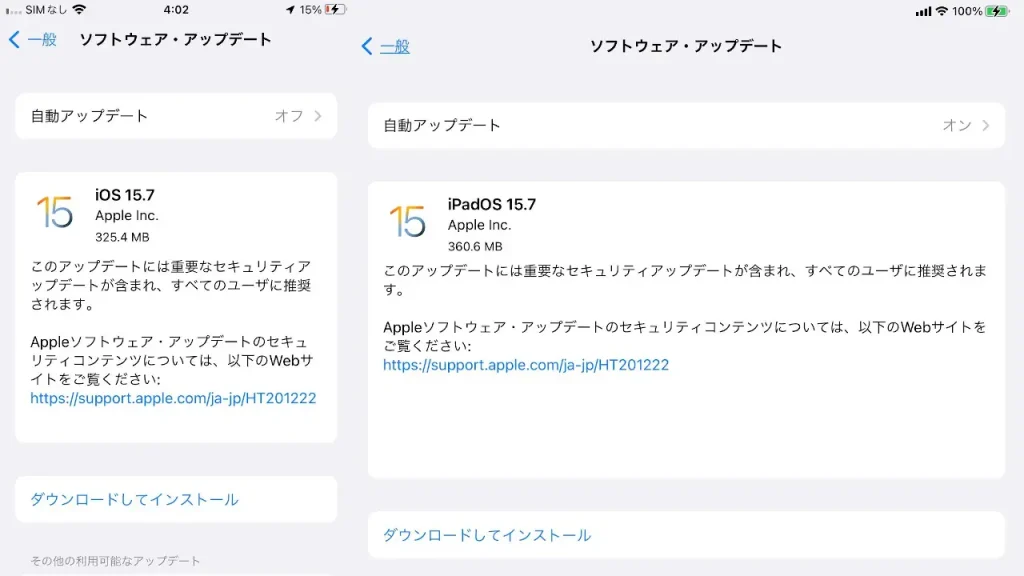Open 自動アップデート row showing オン
The height and width of the screenshot is (576, 1024).
(x=686, y=125)
